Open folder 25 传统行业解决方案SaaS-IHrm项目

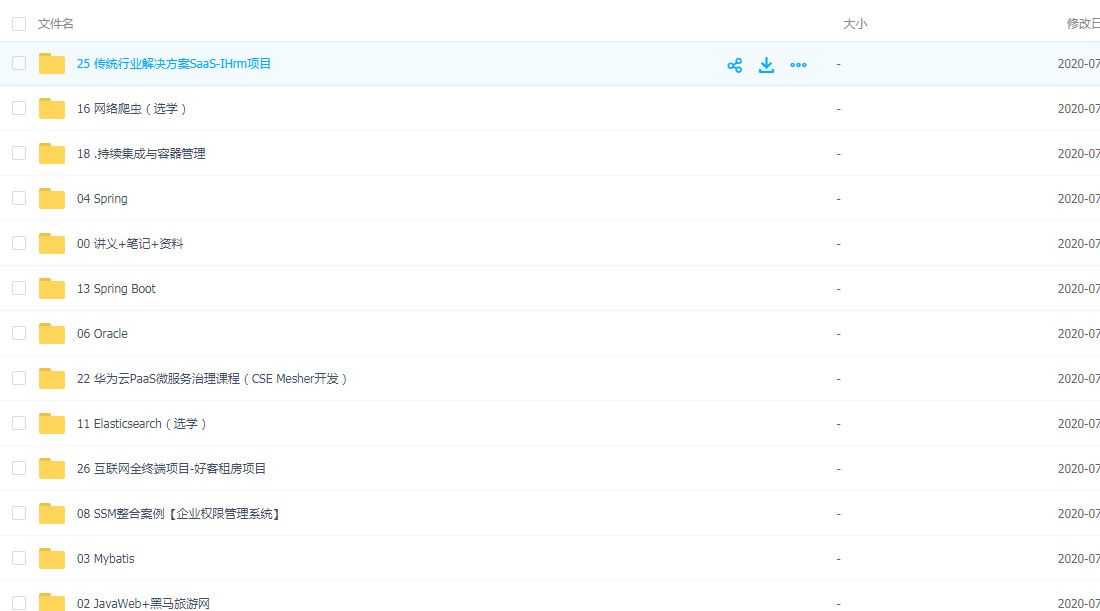pos(174,64)
